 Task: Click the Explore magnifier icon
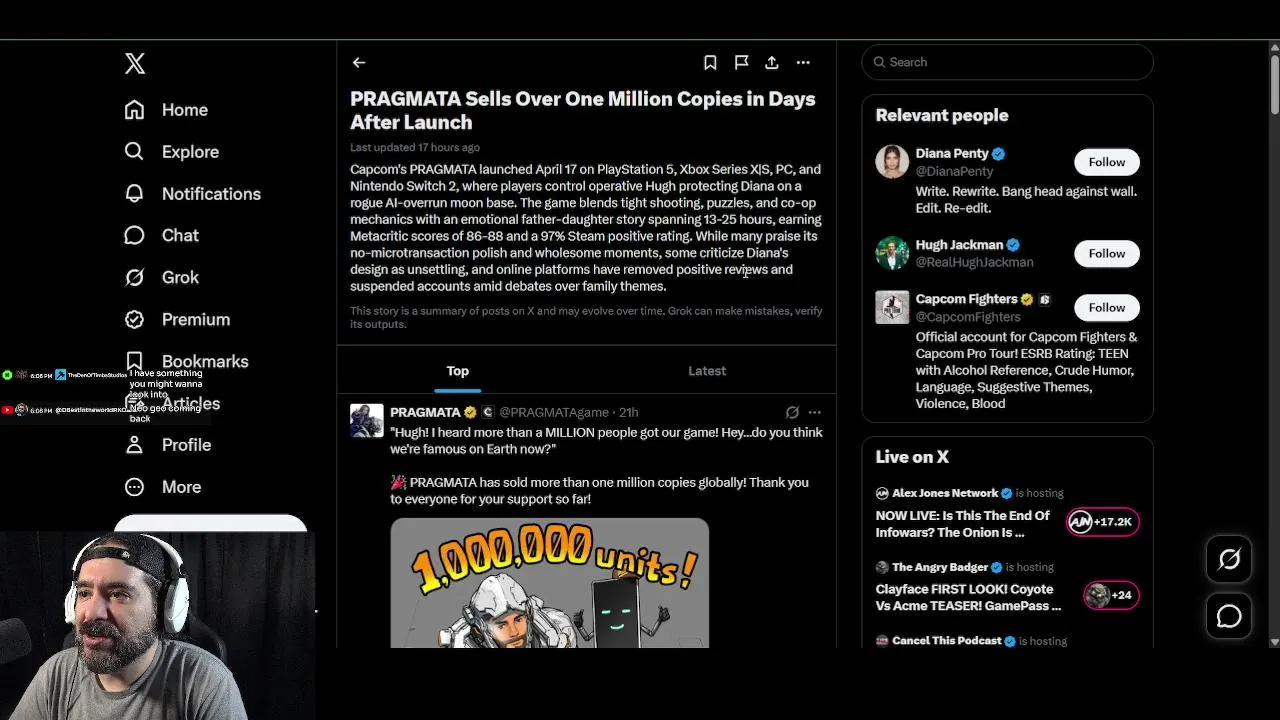click(134, 151)
